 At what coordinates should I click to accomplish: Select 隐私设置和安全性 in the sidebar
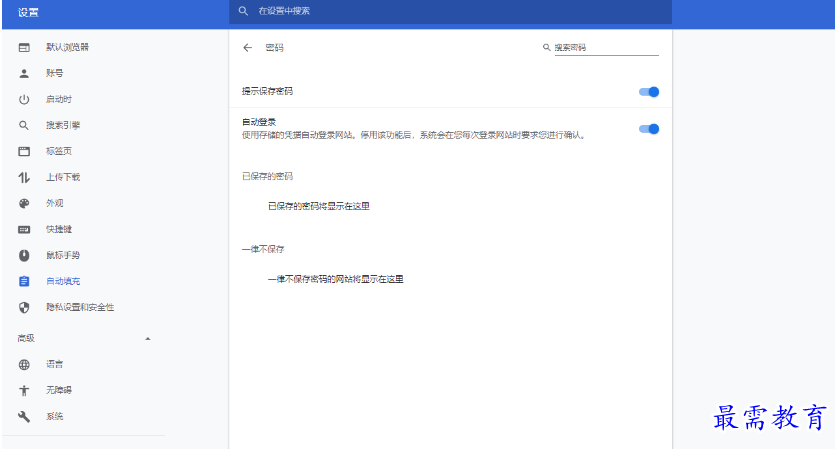click(x=80, y=307)
